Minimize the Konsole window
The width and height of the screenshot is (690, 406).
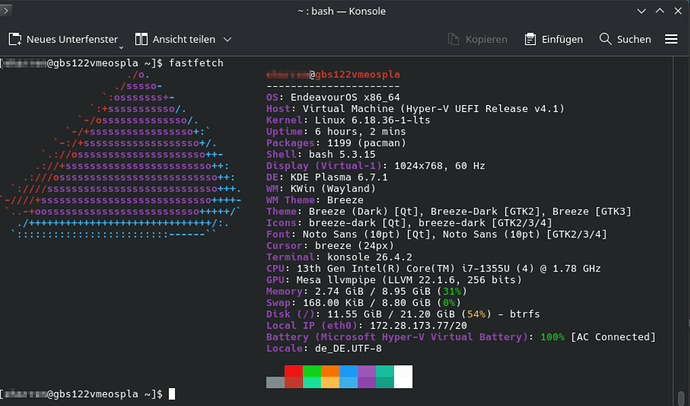[642, 11]
